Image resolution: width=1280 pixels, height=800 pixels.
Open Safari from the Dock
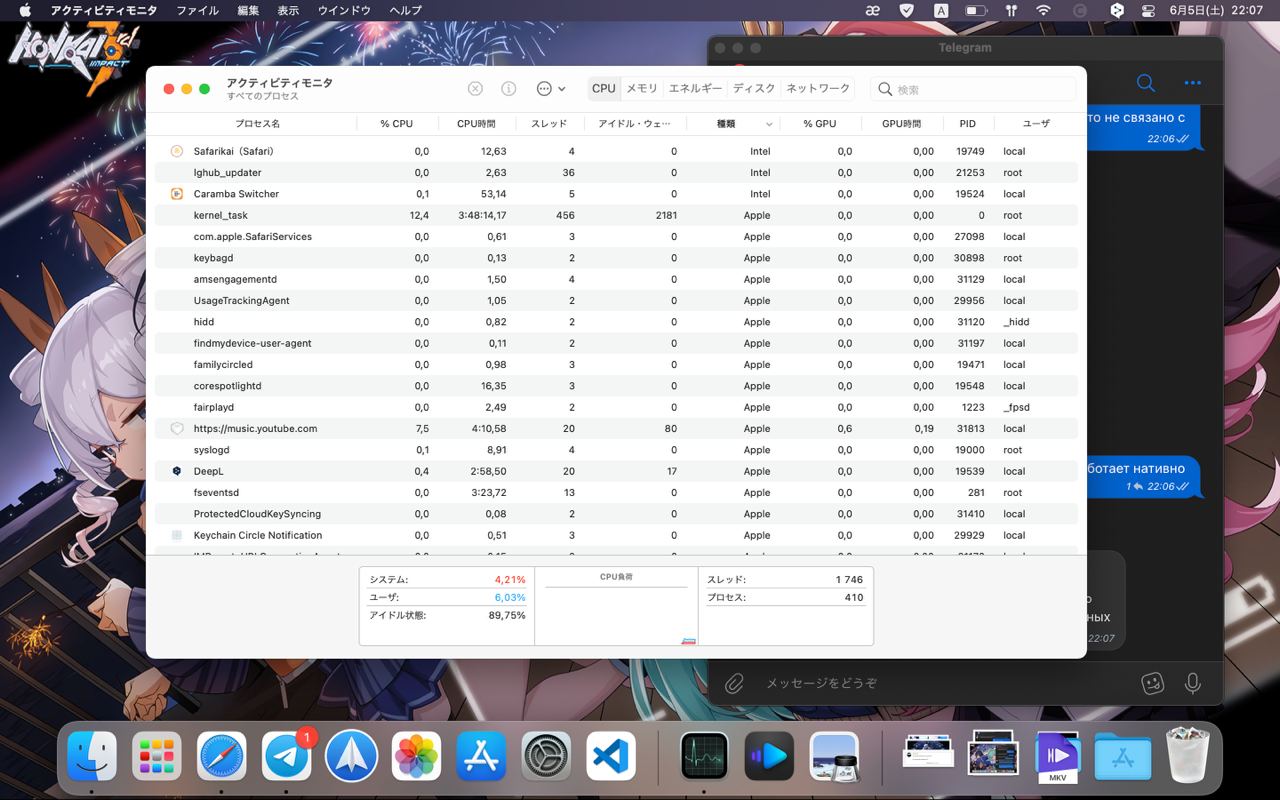pos(222,756)
